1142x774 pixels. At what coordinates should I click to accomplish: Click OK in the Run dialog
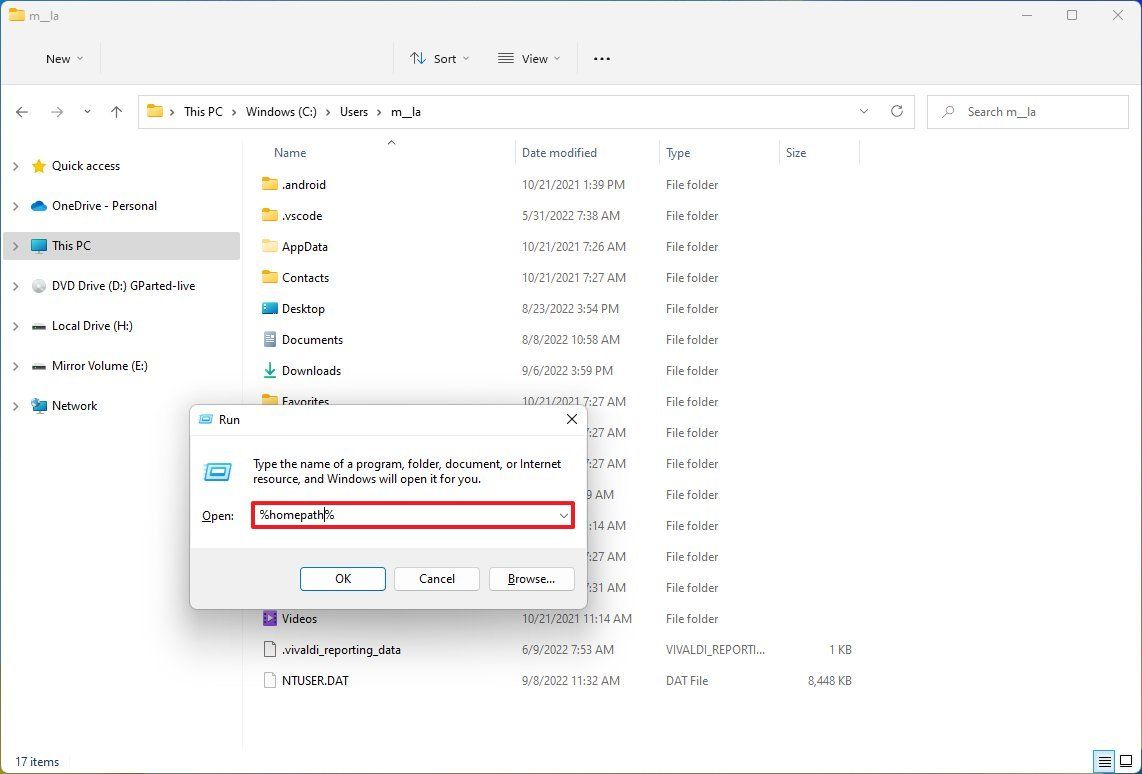[x=342, y=578]
